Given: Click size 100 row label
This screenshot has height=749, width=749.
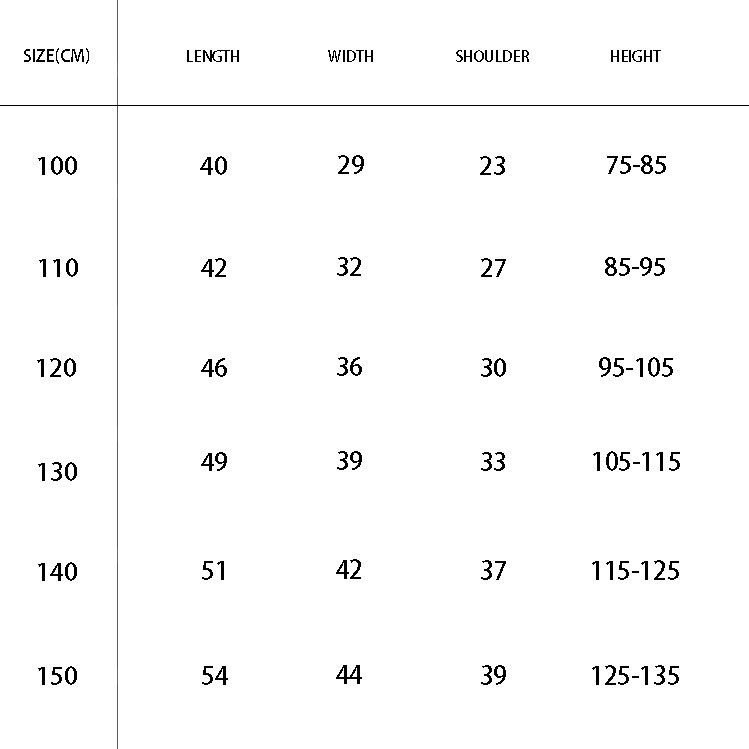Looking at the screenshot, I should (x=57, y=165).
